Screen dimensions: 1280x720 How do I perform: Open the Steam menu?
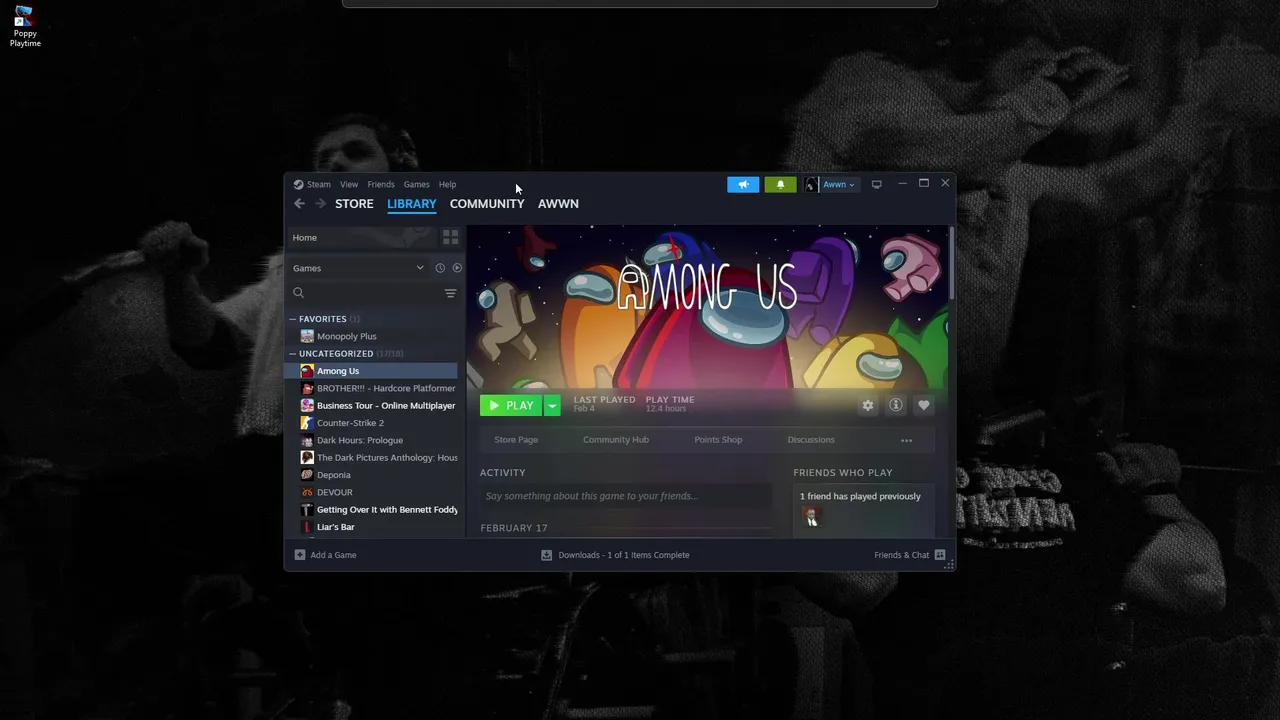tap(318, 184)
